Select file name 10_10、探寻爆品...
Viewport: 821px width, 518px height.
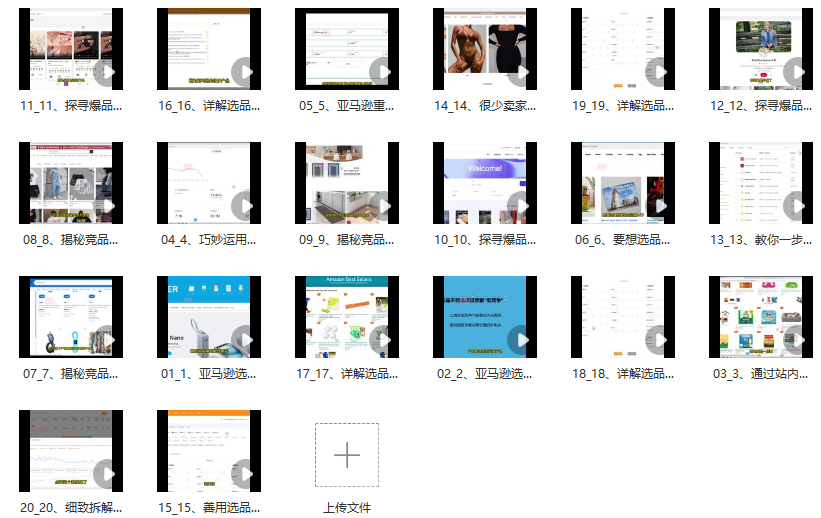coord(485,240)
